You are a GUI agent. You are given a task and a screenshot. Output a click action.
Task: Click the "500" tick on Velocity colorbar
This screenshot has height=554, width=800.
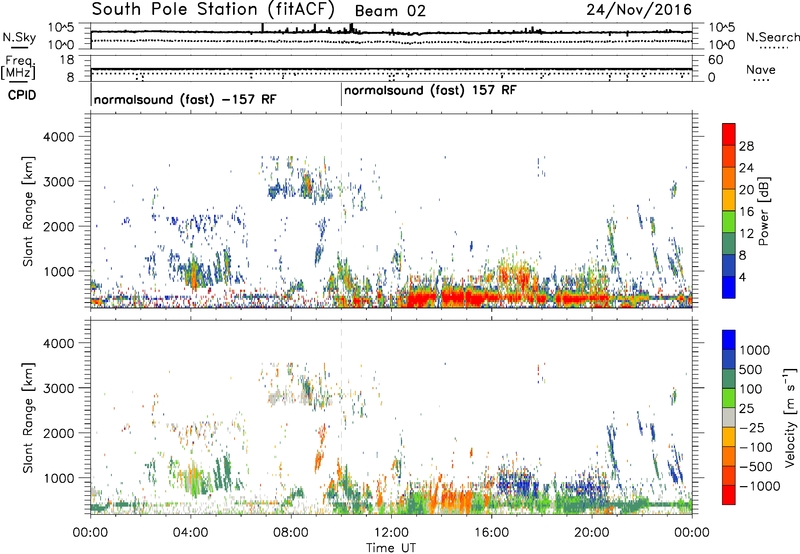pos(751,370)
